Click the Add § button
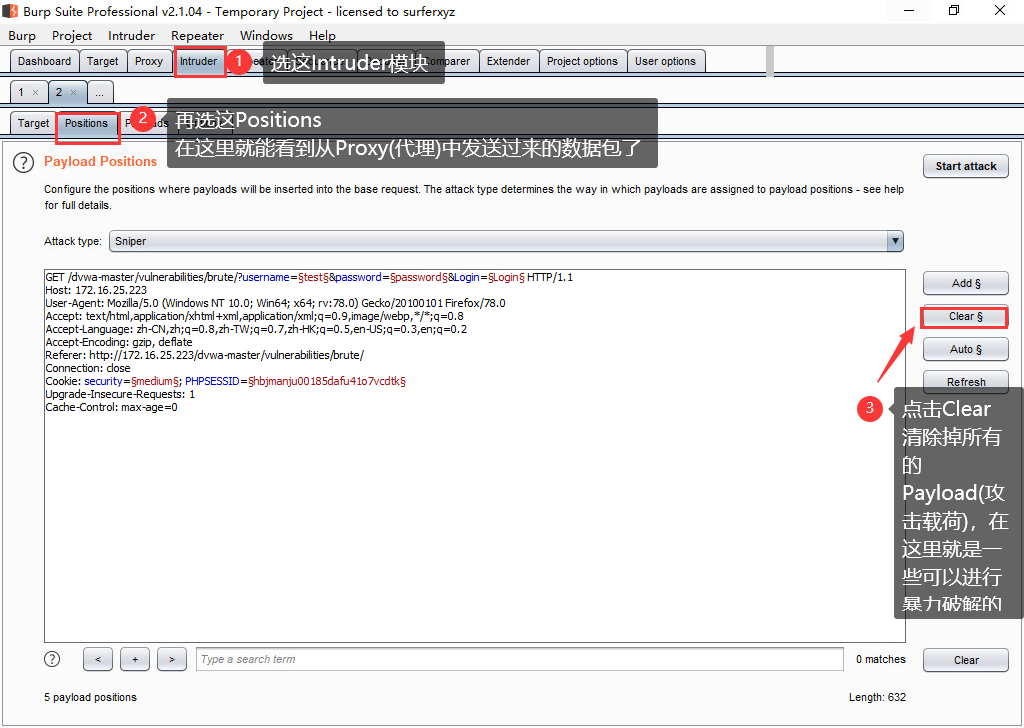 pos(966,283)
